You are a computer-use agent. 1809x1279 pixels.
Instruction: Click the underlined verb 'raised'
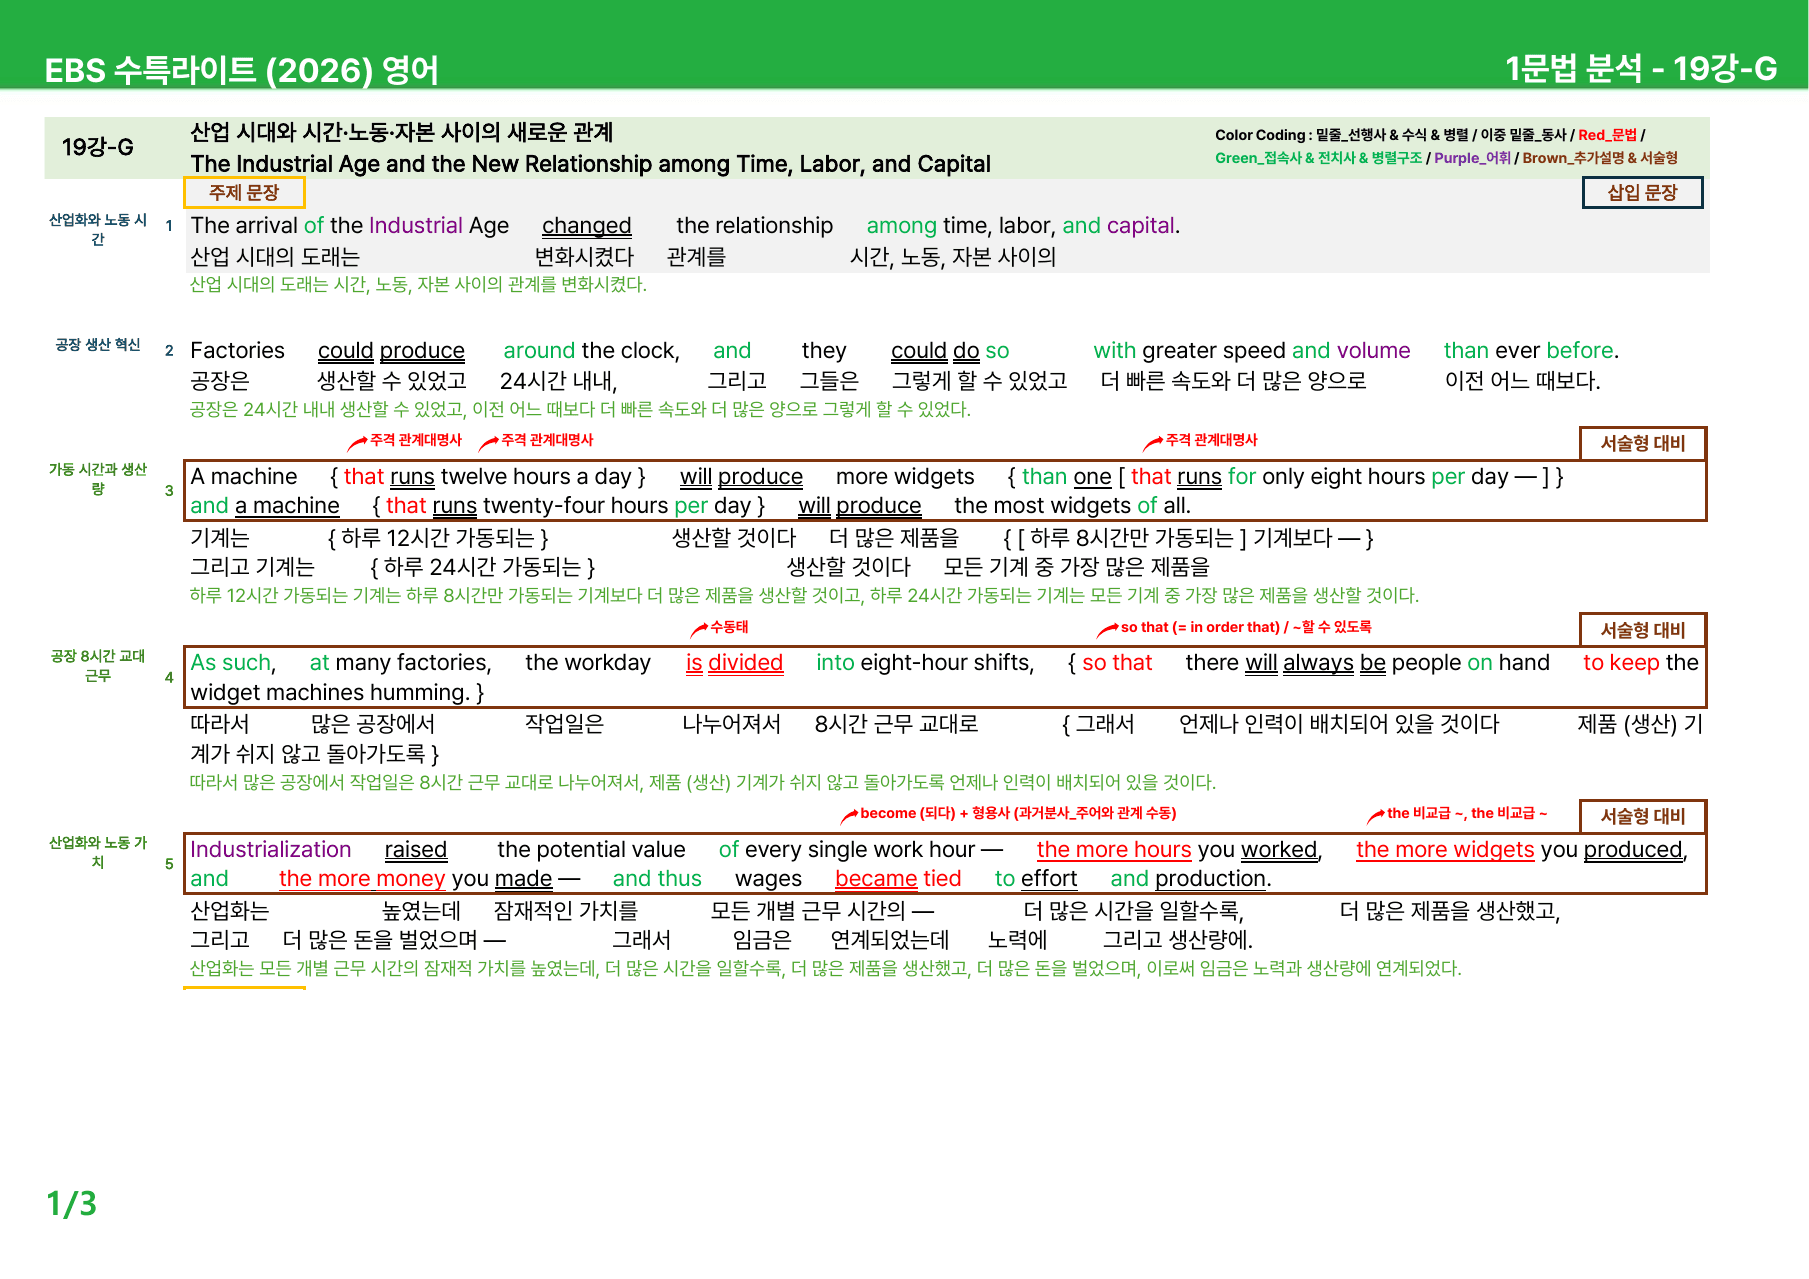point(416,850)
